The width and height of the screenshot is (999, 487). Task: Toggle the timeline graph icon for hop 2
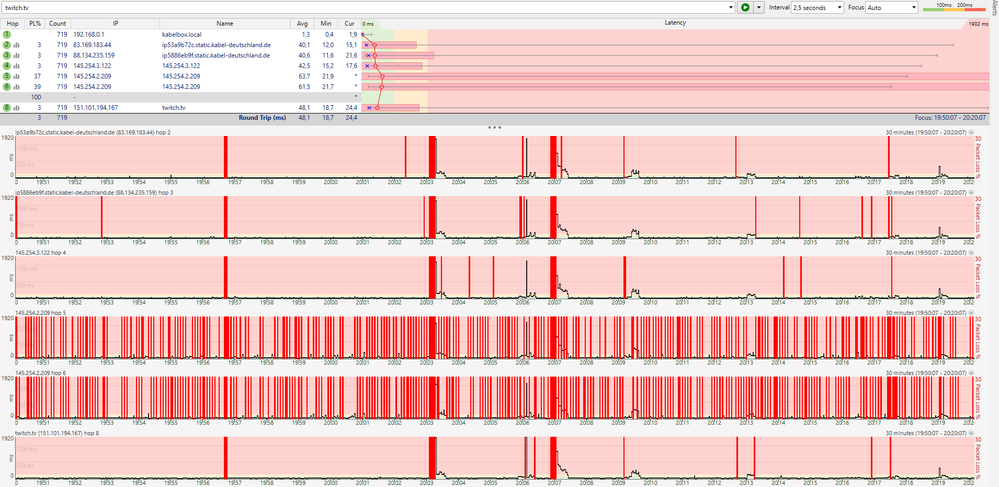point(16,45)
